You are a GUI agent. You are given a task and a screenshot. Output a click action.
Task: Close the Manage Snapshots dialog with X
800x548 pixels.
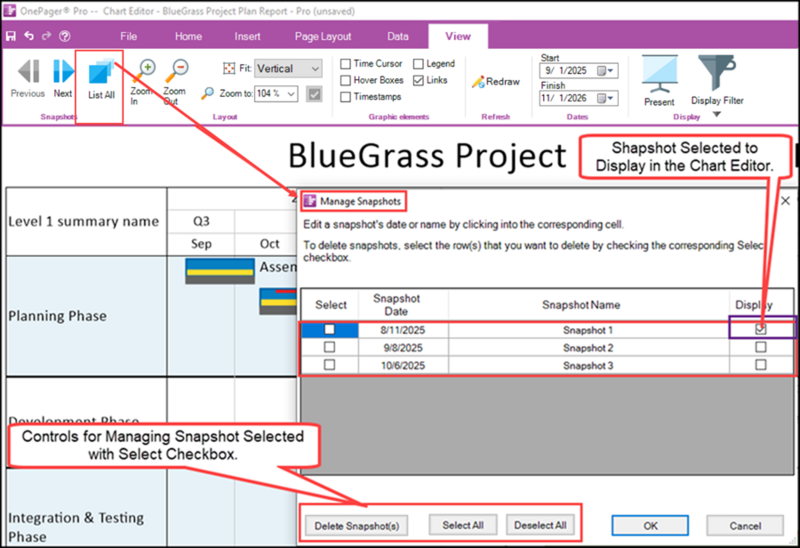[x=785, y=201]
